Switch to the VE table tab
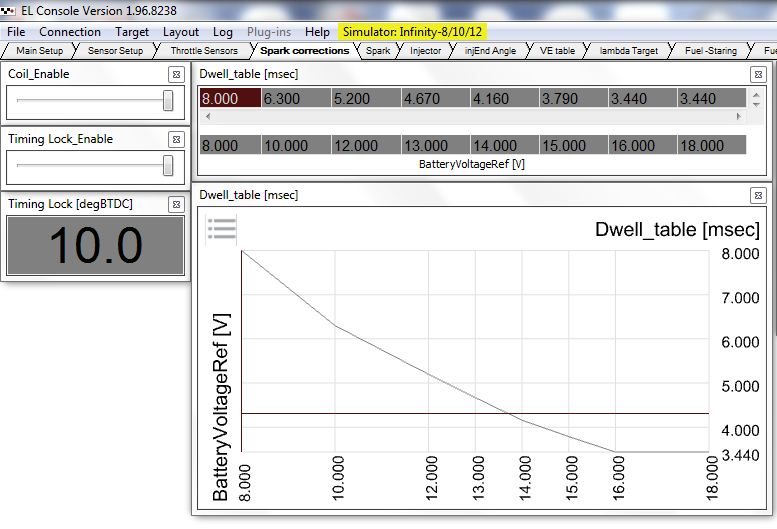Screen dimensions: 777x529 (x=557, y=50)
